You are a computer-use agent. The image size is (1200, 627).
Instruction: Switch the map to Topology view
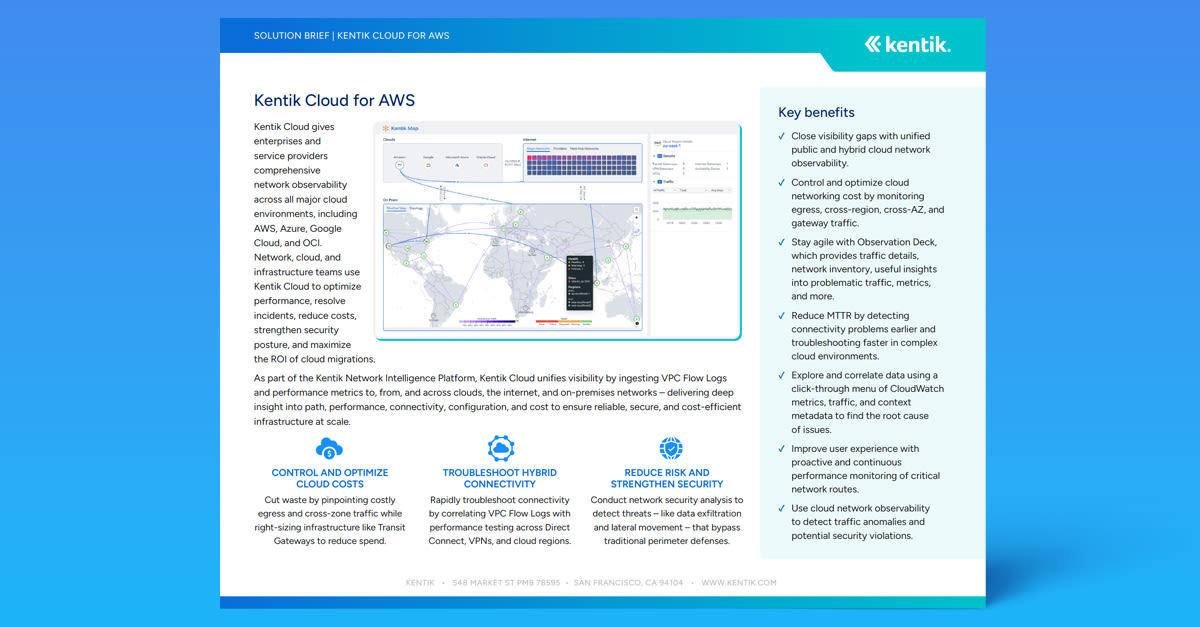point(416,208)
